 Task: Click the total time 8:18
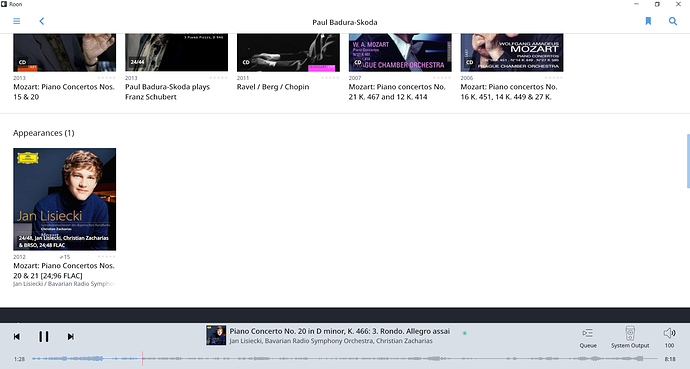pyautogui.click(x=670, y=359)
